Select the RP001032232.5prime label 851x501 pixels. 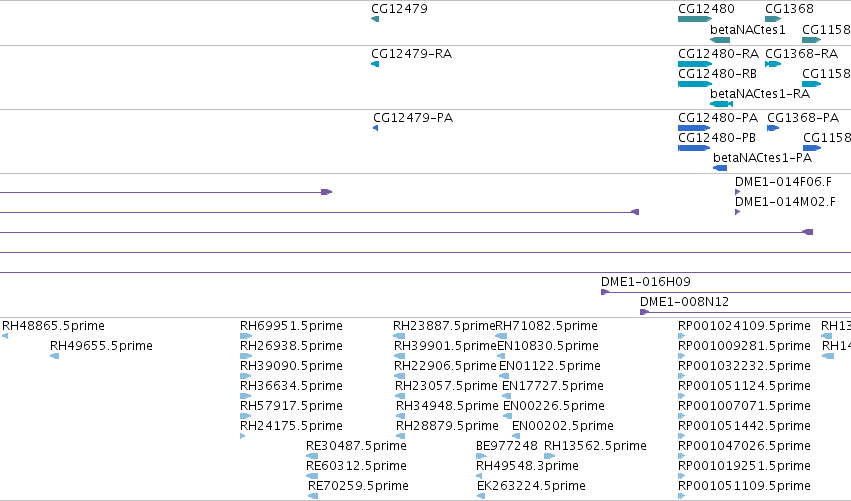pyautogui.click(x=744, y=366)
